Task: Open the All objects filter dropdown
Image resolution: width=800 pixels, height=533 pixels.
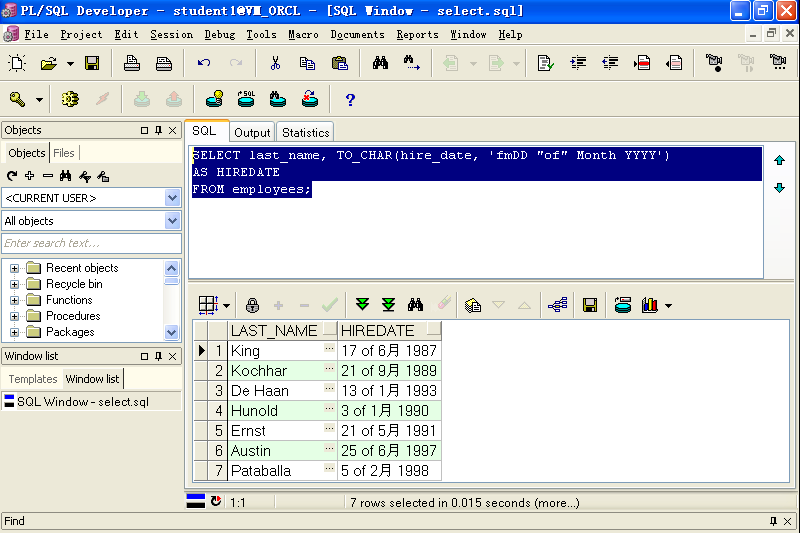Action: coord(172,221)
